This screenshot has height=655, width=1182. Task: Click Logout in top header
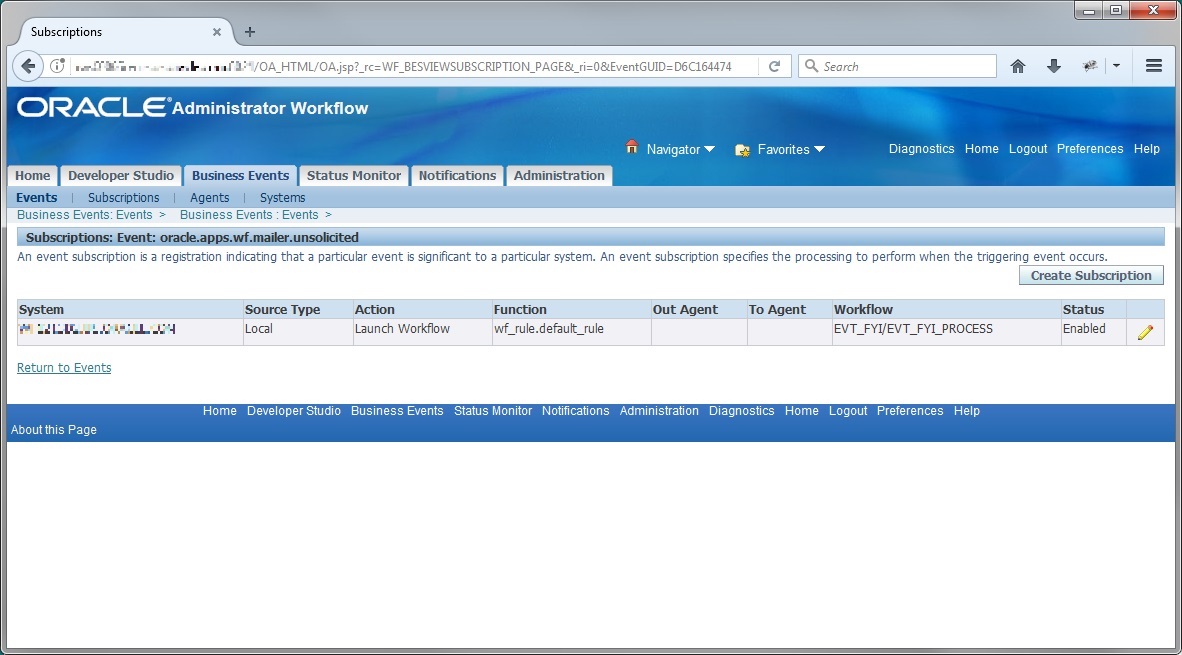point(1028,148)
